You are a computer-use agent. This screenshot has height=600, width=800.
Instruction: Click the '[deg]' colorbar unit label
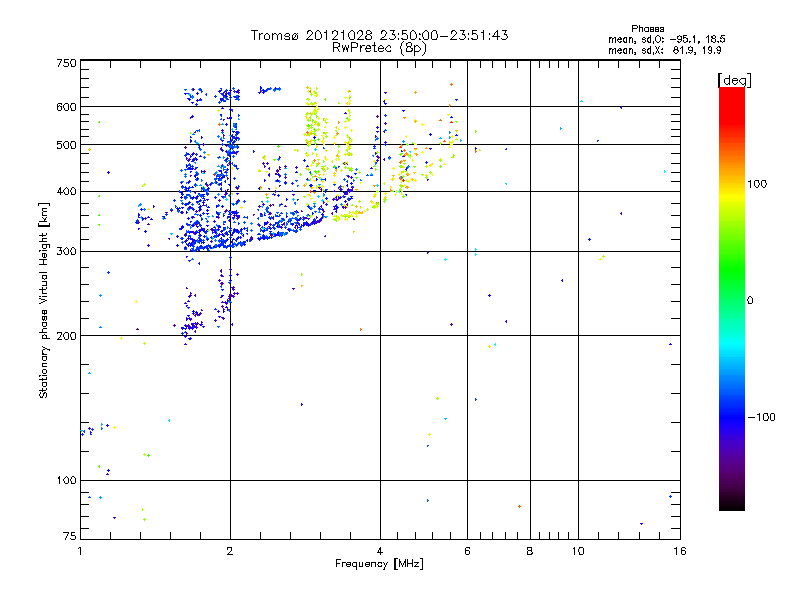tap(734, 80)
